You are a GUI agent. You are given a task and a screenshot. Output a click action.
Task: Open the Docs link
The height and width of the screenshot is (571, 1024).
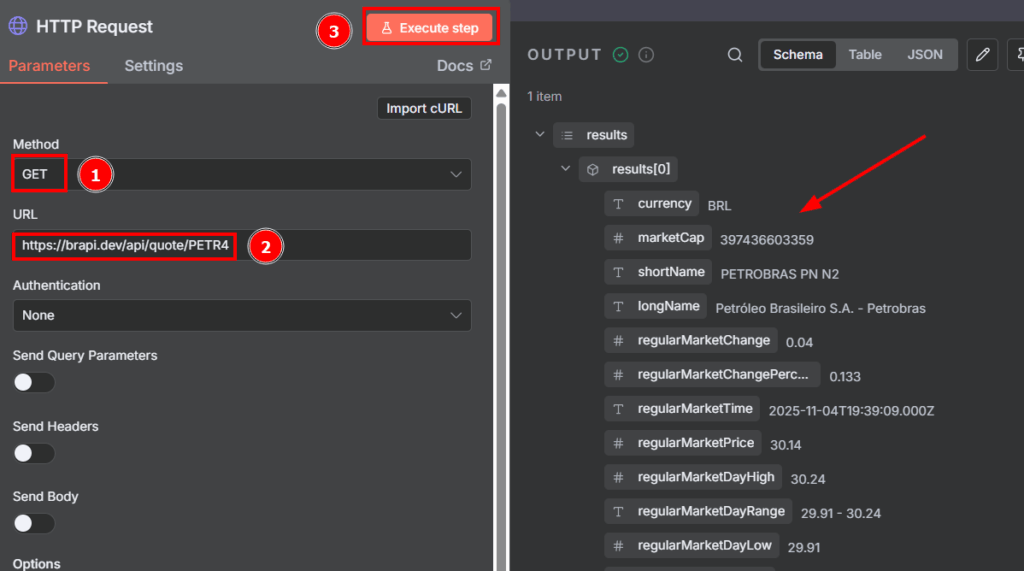point(464,66)
